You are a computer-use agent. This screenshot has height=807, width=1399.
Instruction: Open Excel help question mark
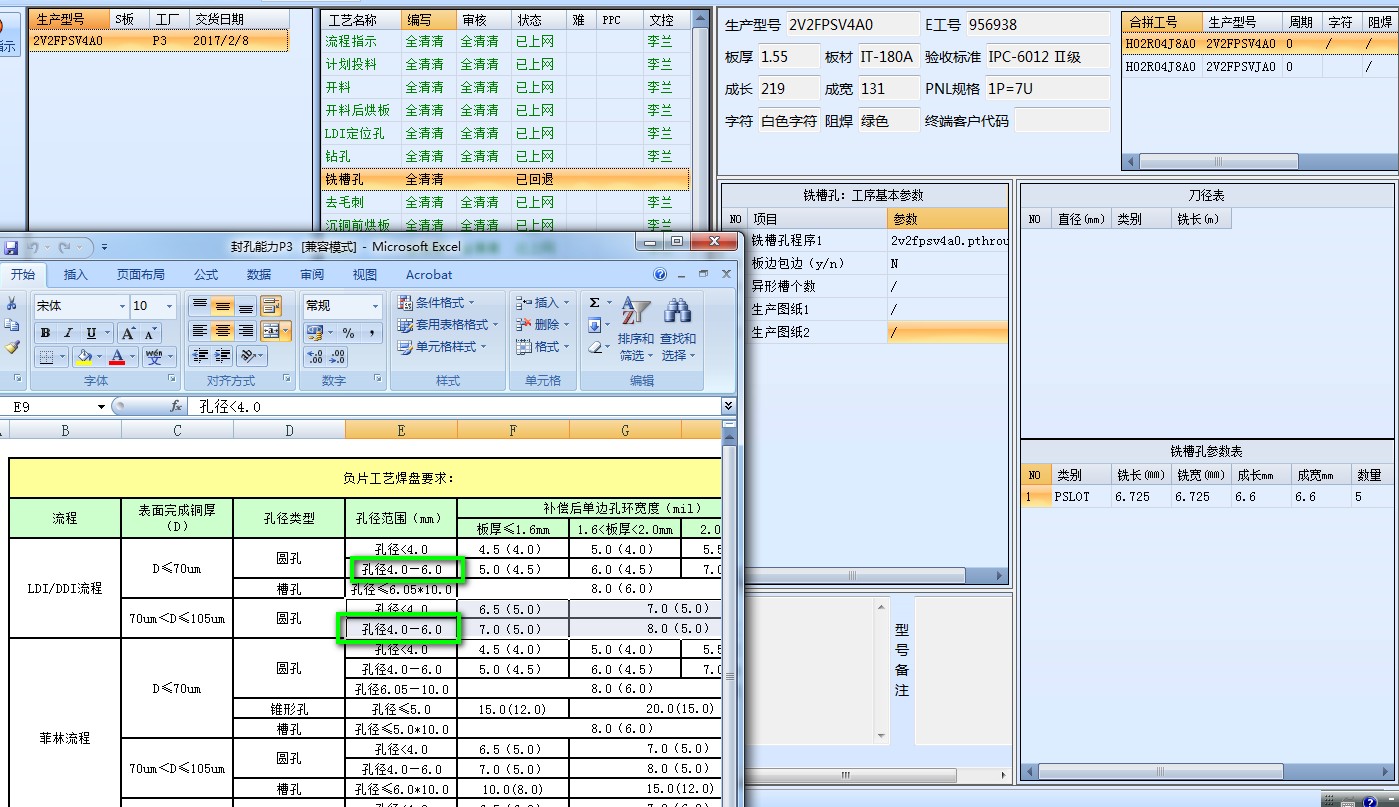pyautogui.click(x=660, y=275)
